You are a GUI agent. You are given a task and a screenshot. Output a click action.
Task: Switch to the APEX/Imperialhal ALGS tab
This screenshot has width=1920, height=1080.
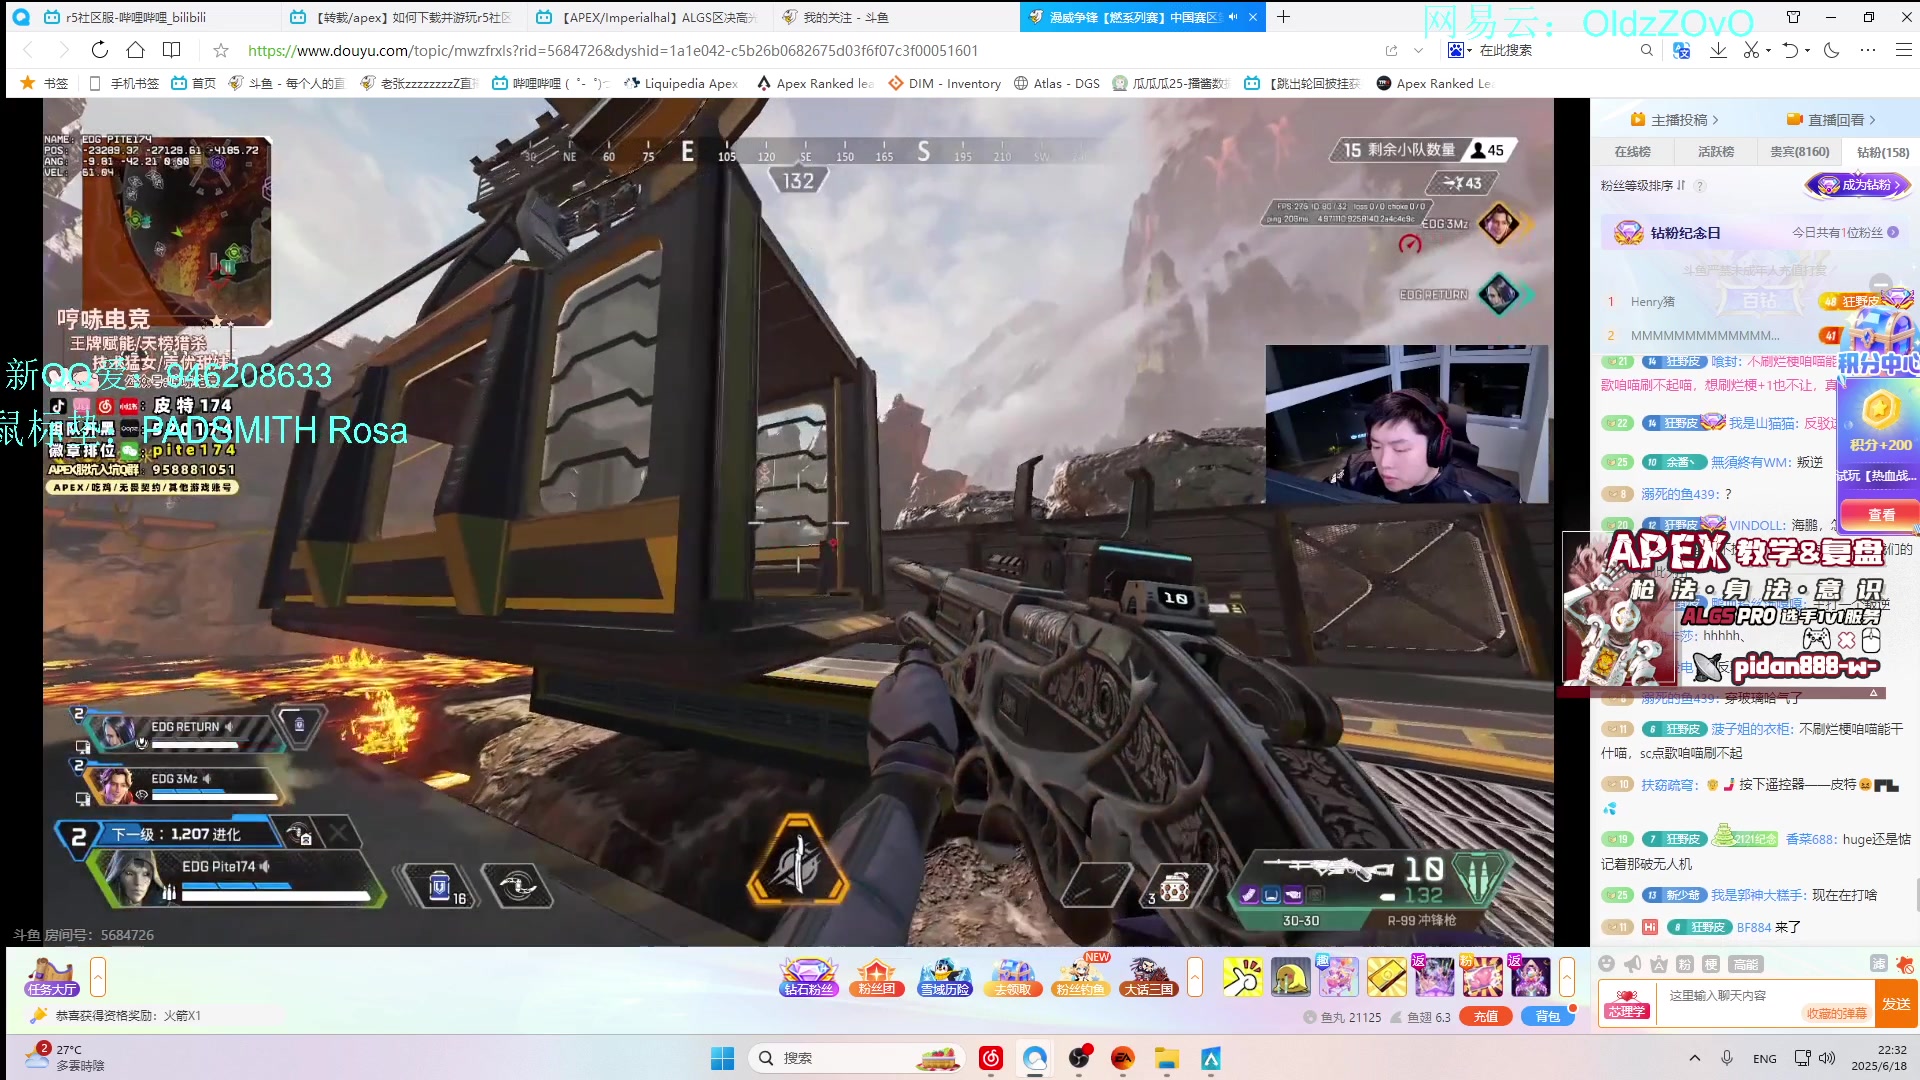[x=649, y=17]
